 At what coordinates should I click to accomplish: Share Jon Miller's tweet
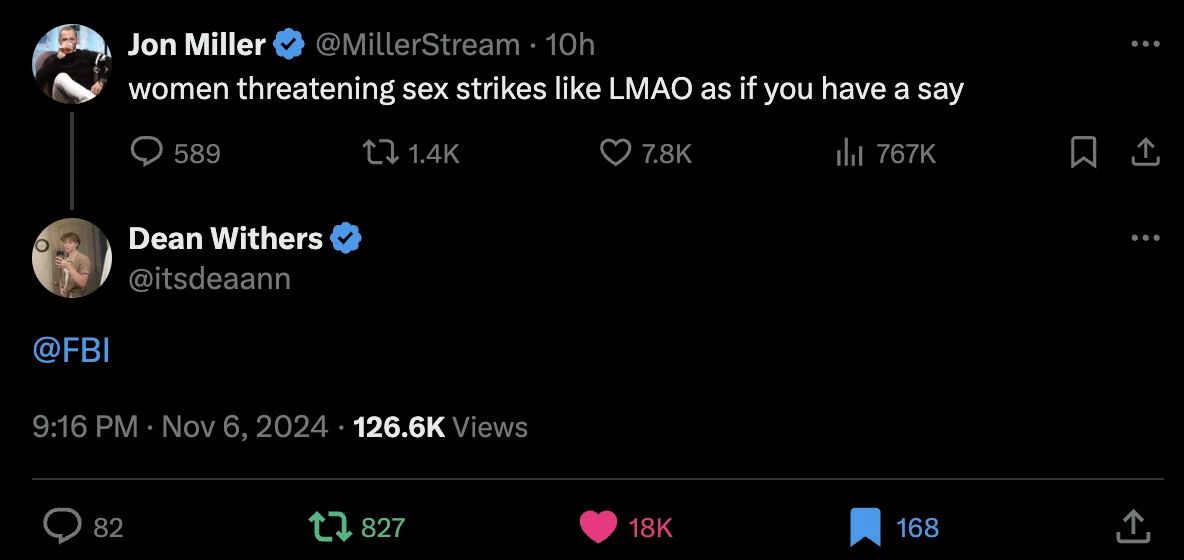click(1144, 152)
